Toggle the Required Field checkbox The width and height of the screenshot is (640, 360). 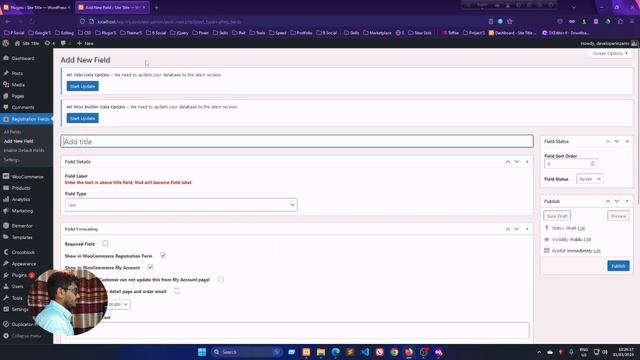point(105,243)
